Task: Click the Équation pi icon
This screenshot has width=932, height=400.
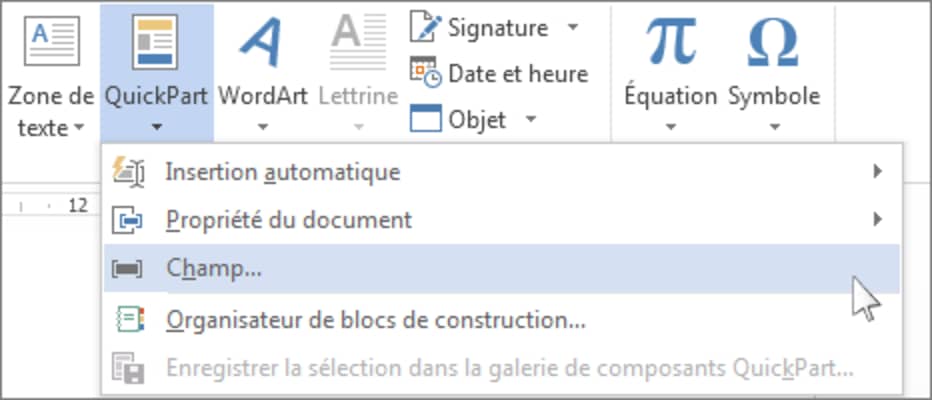Action: pos(670,41)
